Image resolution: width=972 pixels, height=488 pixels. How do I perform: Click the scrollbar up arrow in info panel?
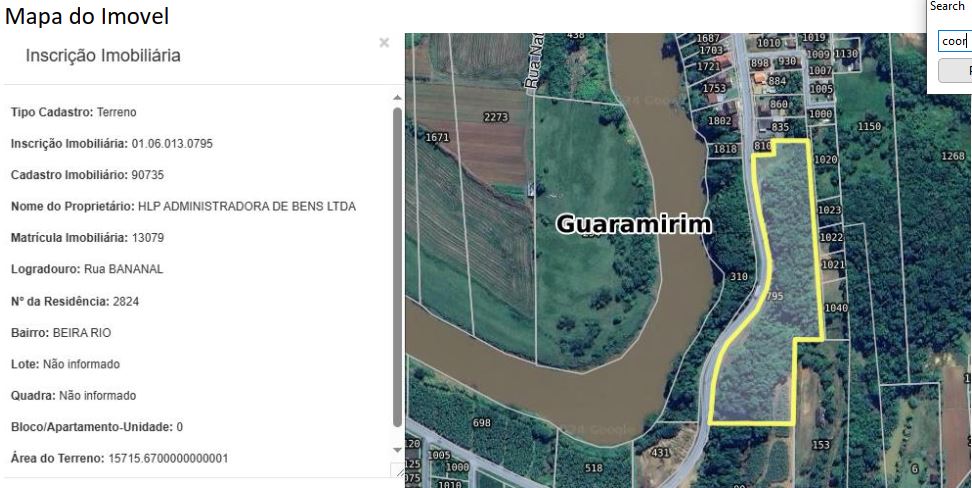pos(397,97)
